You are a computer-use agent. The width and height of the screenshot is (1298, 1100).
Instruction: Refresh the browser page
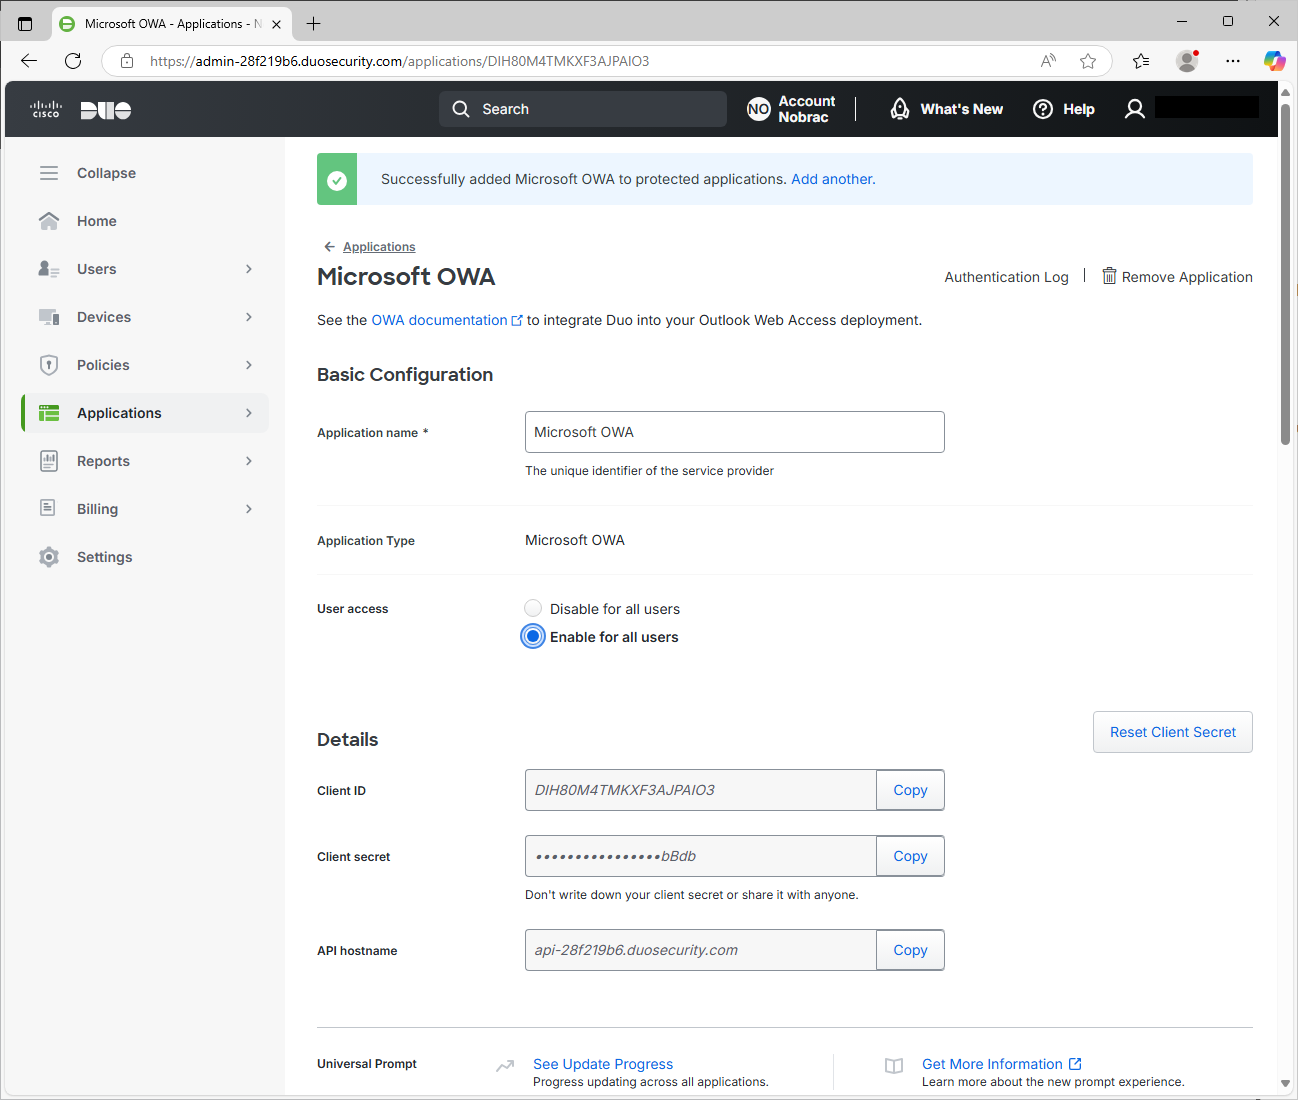(x=73, y=61)
